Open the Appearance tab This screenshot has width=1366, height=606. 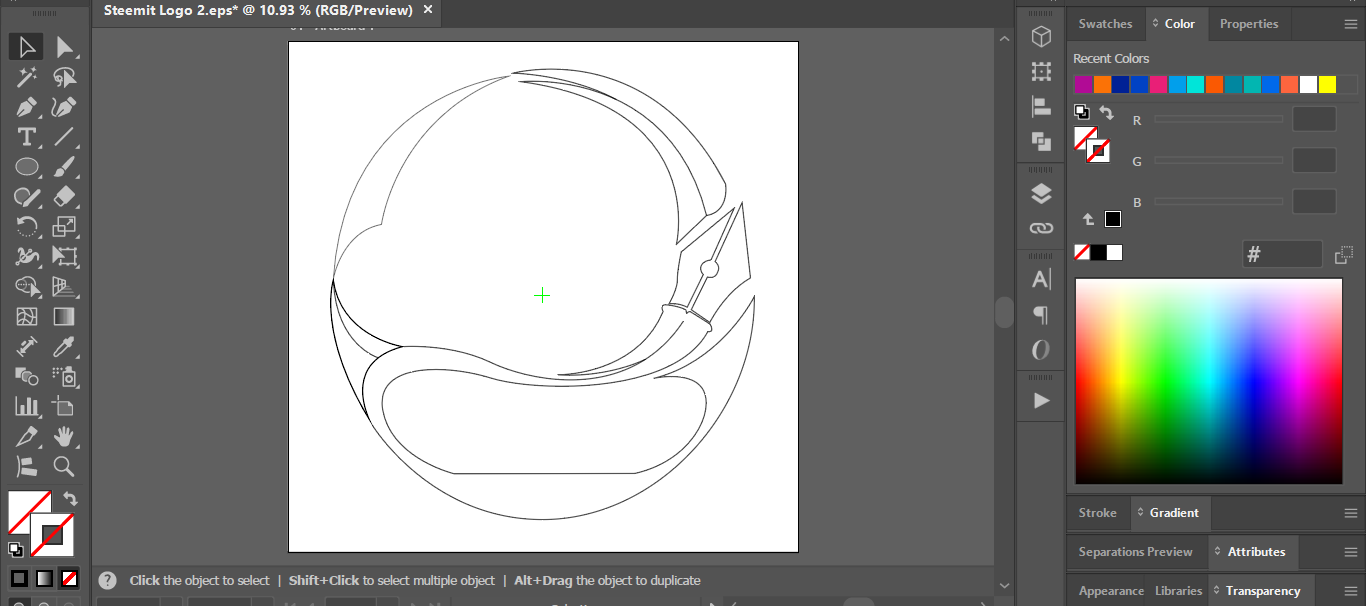[1111, 591]
